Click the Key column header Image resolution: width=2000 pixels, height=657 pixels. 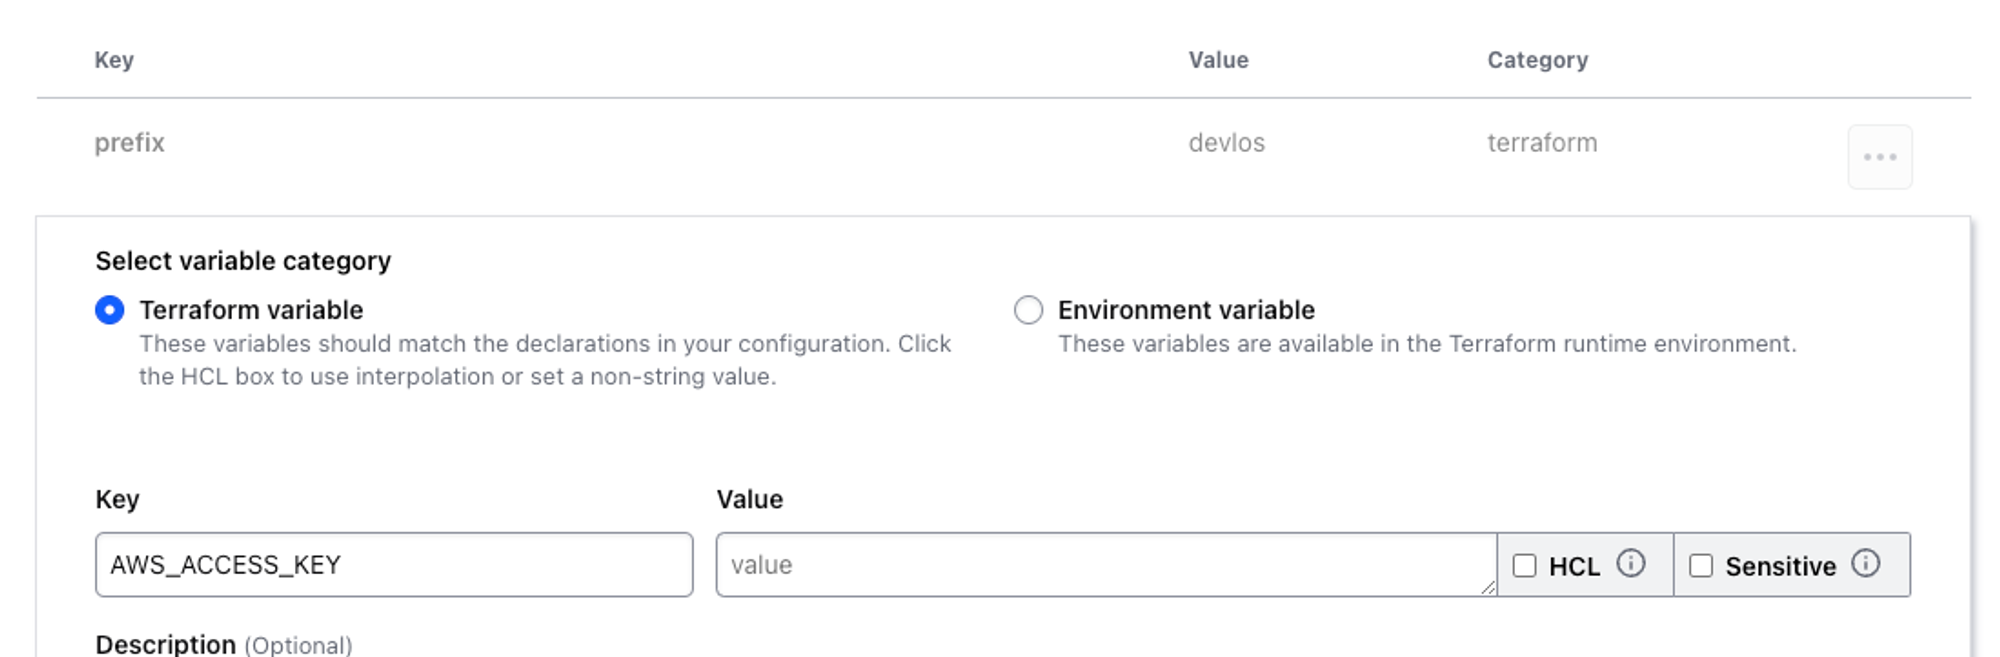(x=114, y=60)
